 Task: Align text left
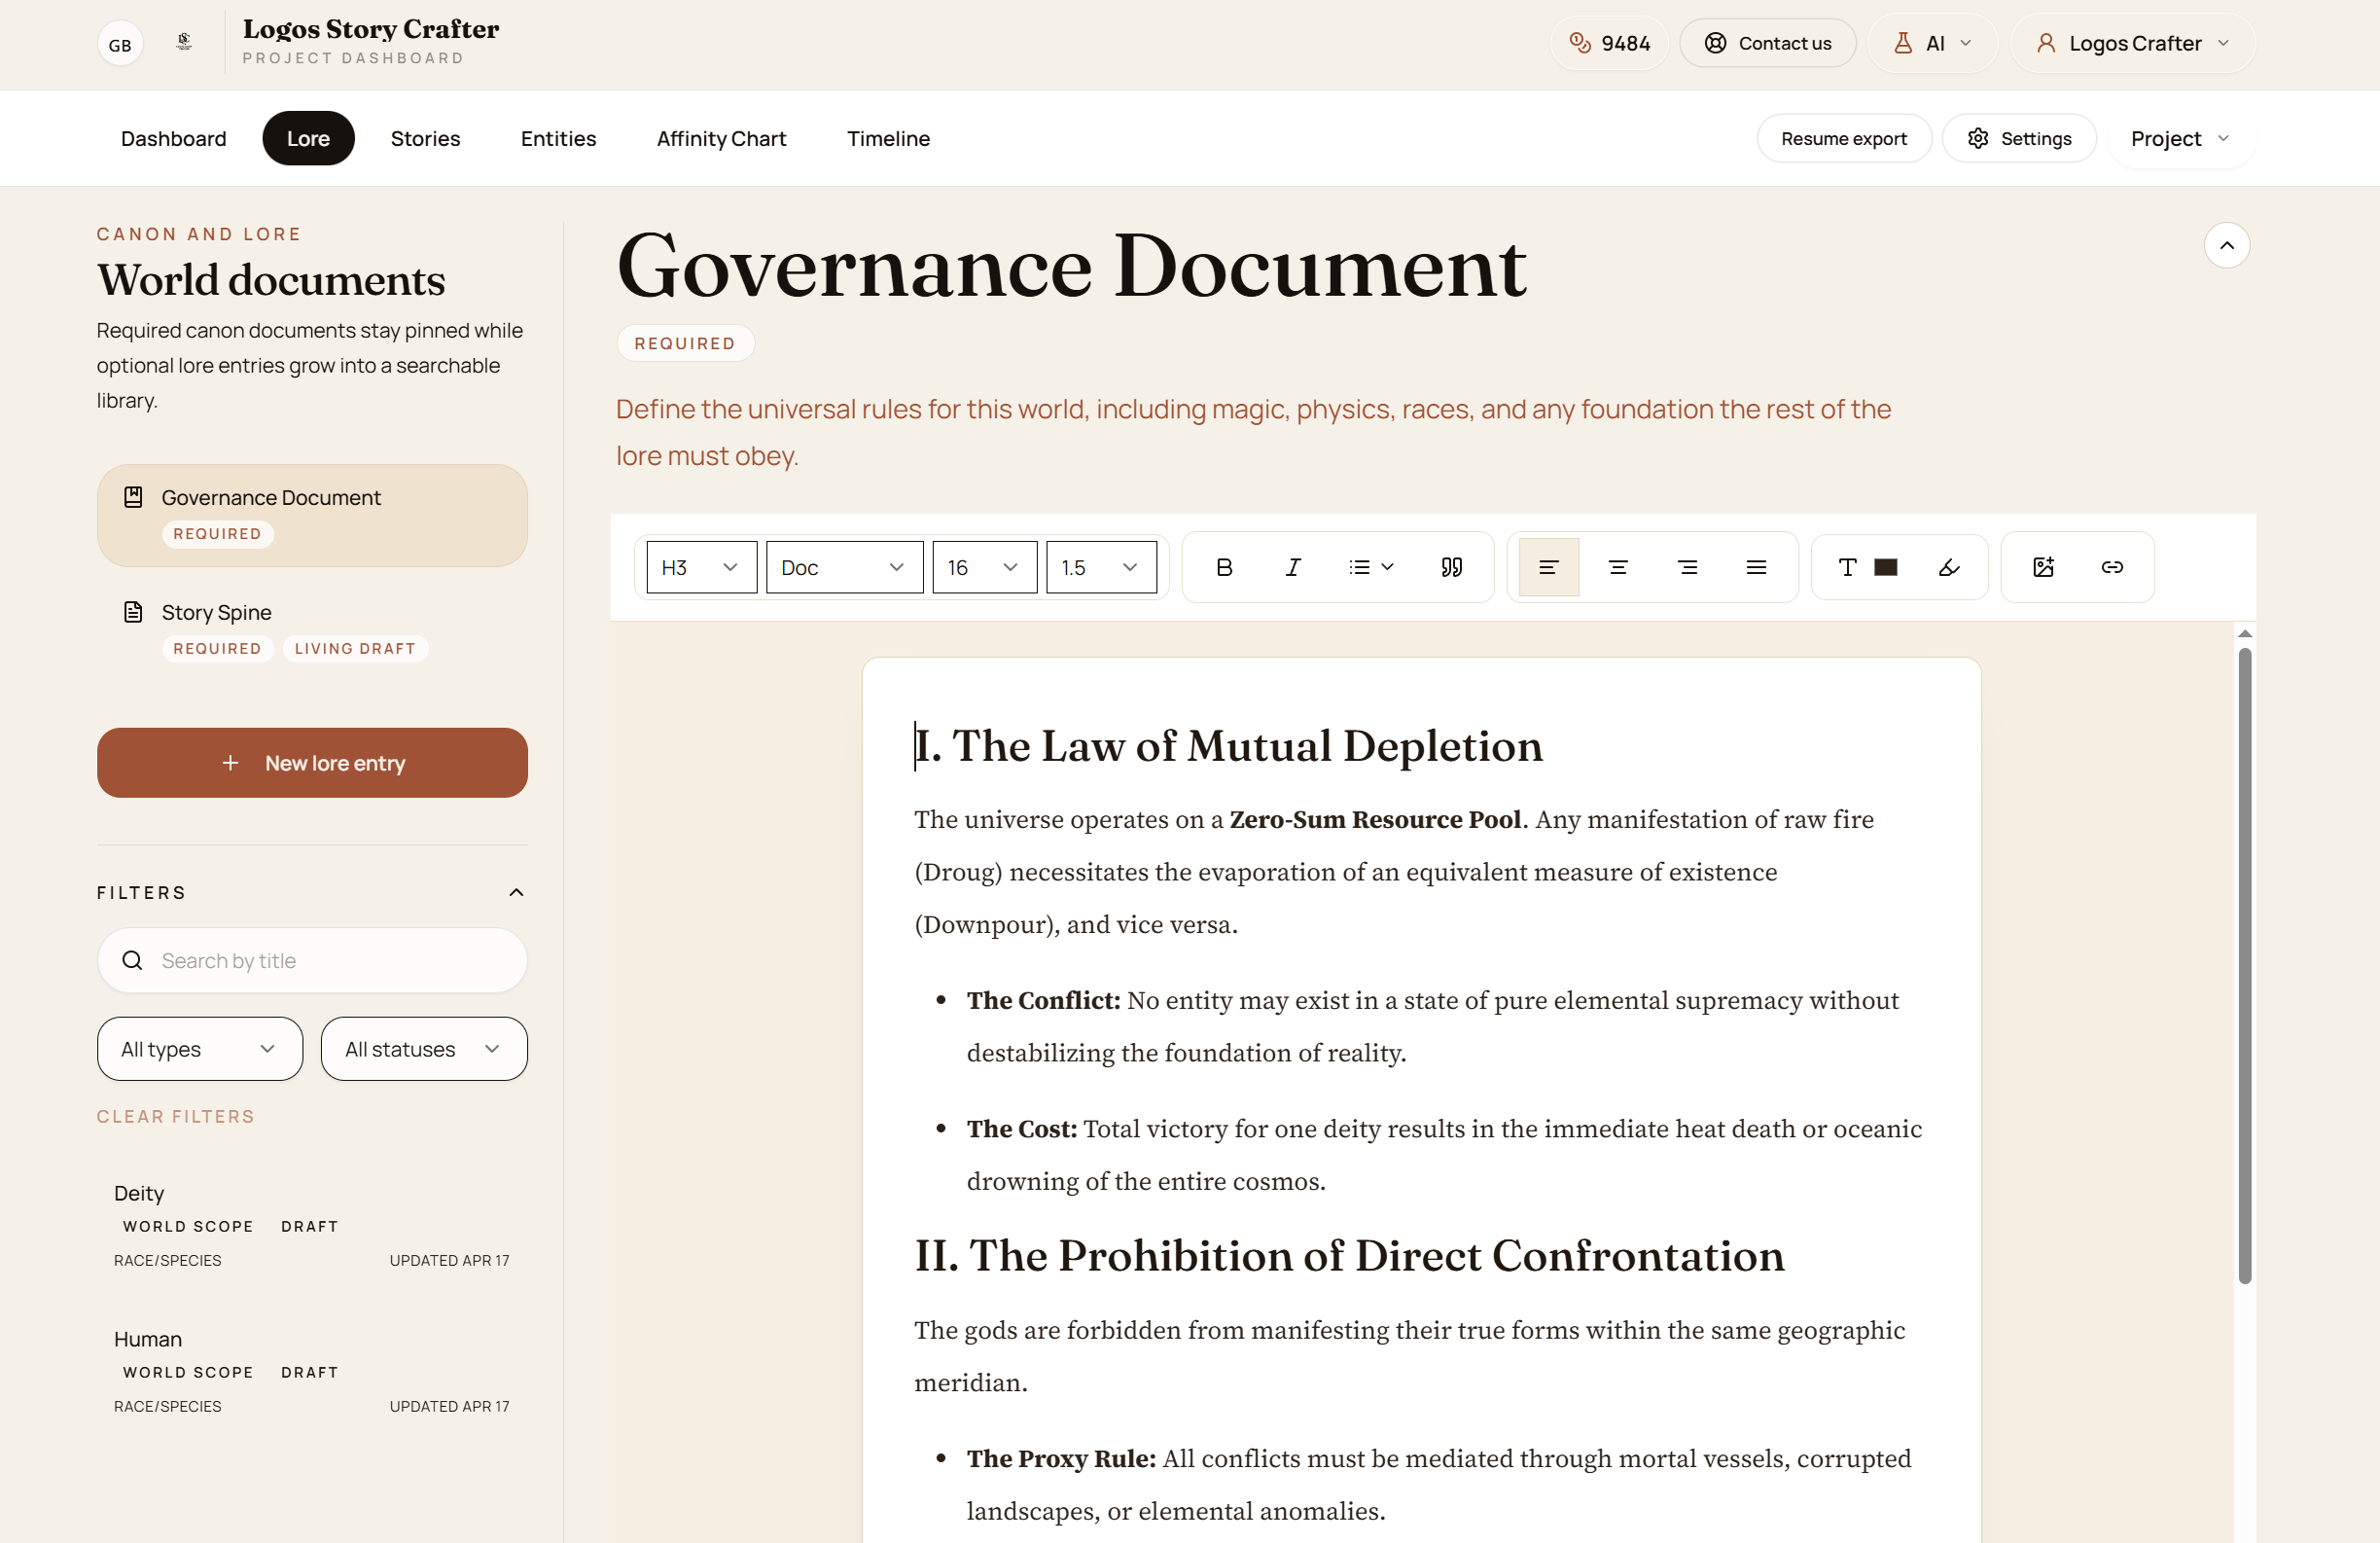pos(1548,567)
